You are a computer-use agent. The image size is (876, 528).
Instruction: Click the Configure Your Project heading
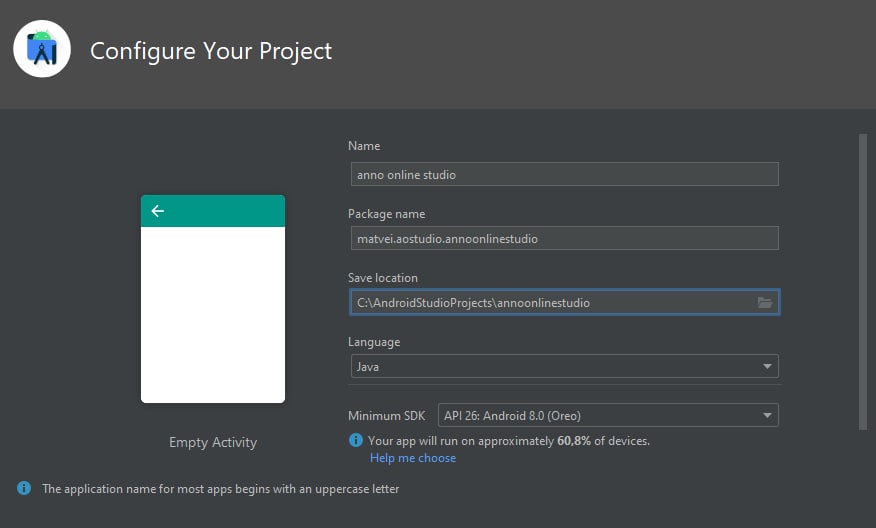click(x=211, y=51)
